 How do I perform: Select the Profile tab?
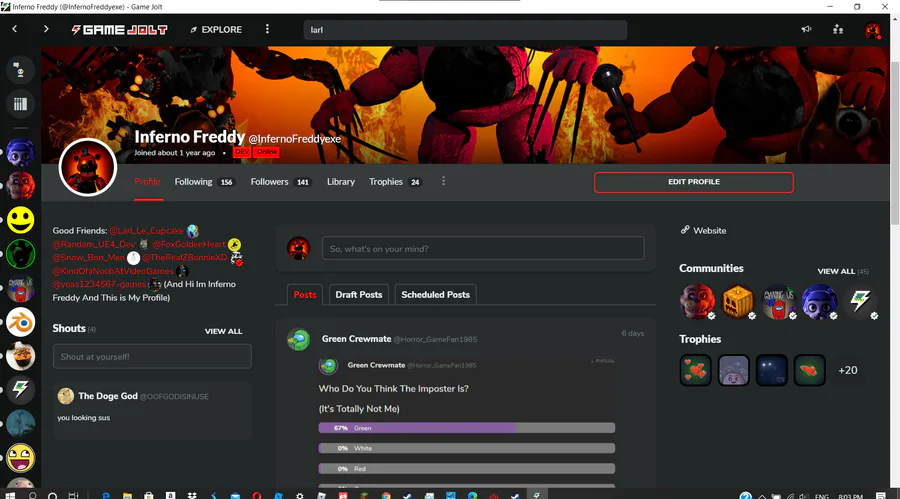(x=148, y=181)
